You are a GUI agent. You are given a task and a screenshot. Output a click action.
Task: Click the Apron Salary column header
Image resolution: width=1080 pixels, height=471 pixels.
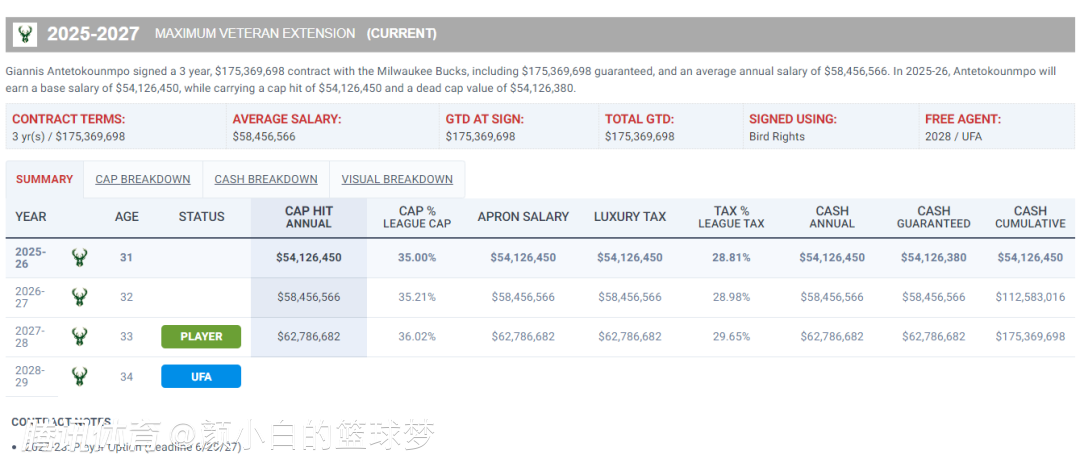pos(523,217)
